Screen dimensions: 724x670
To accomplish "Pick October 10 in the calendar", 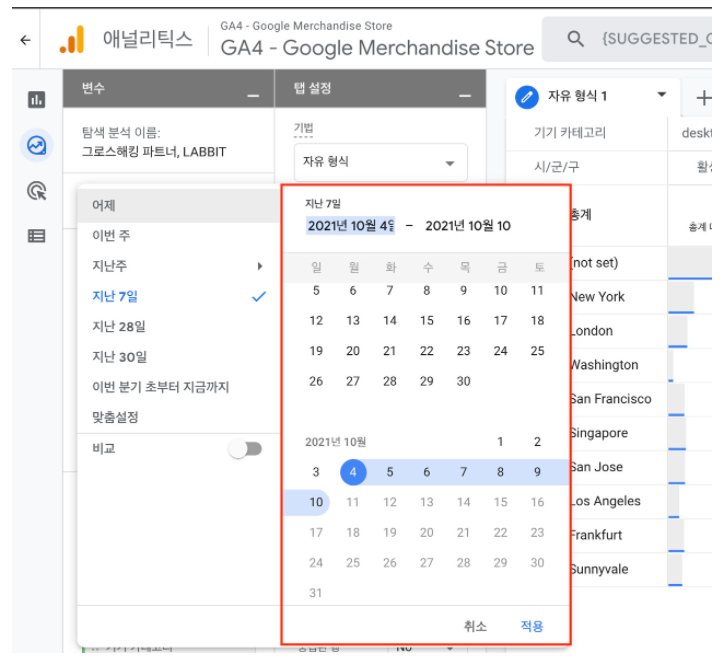I will [x=316, y=502].
